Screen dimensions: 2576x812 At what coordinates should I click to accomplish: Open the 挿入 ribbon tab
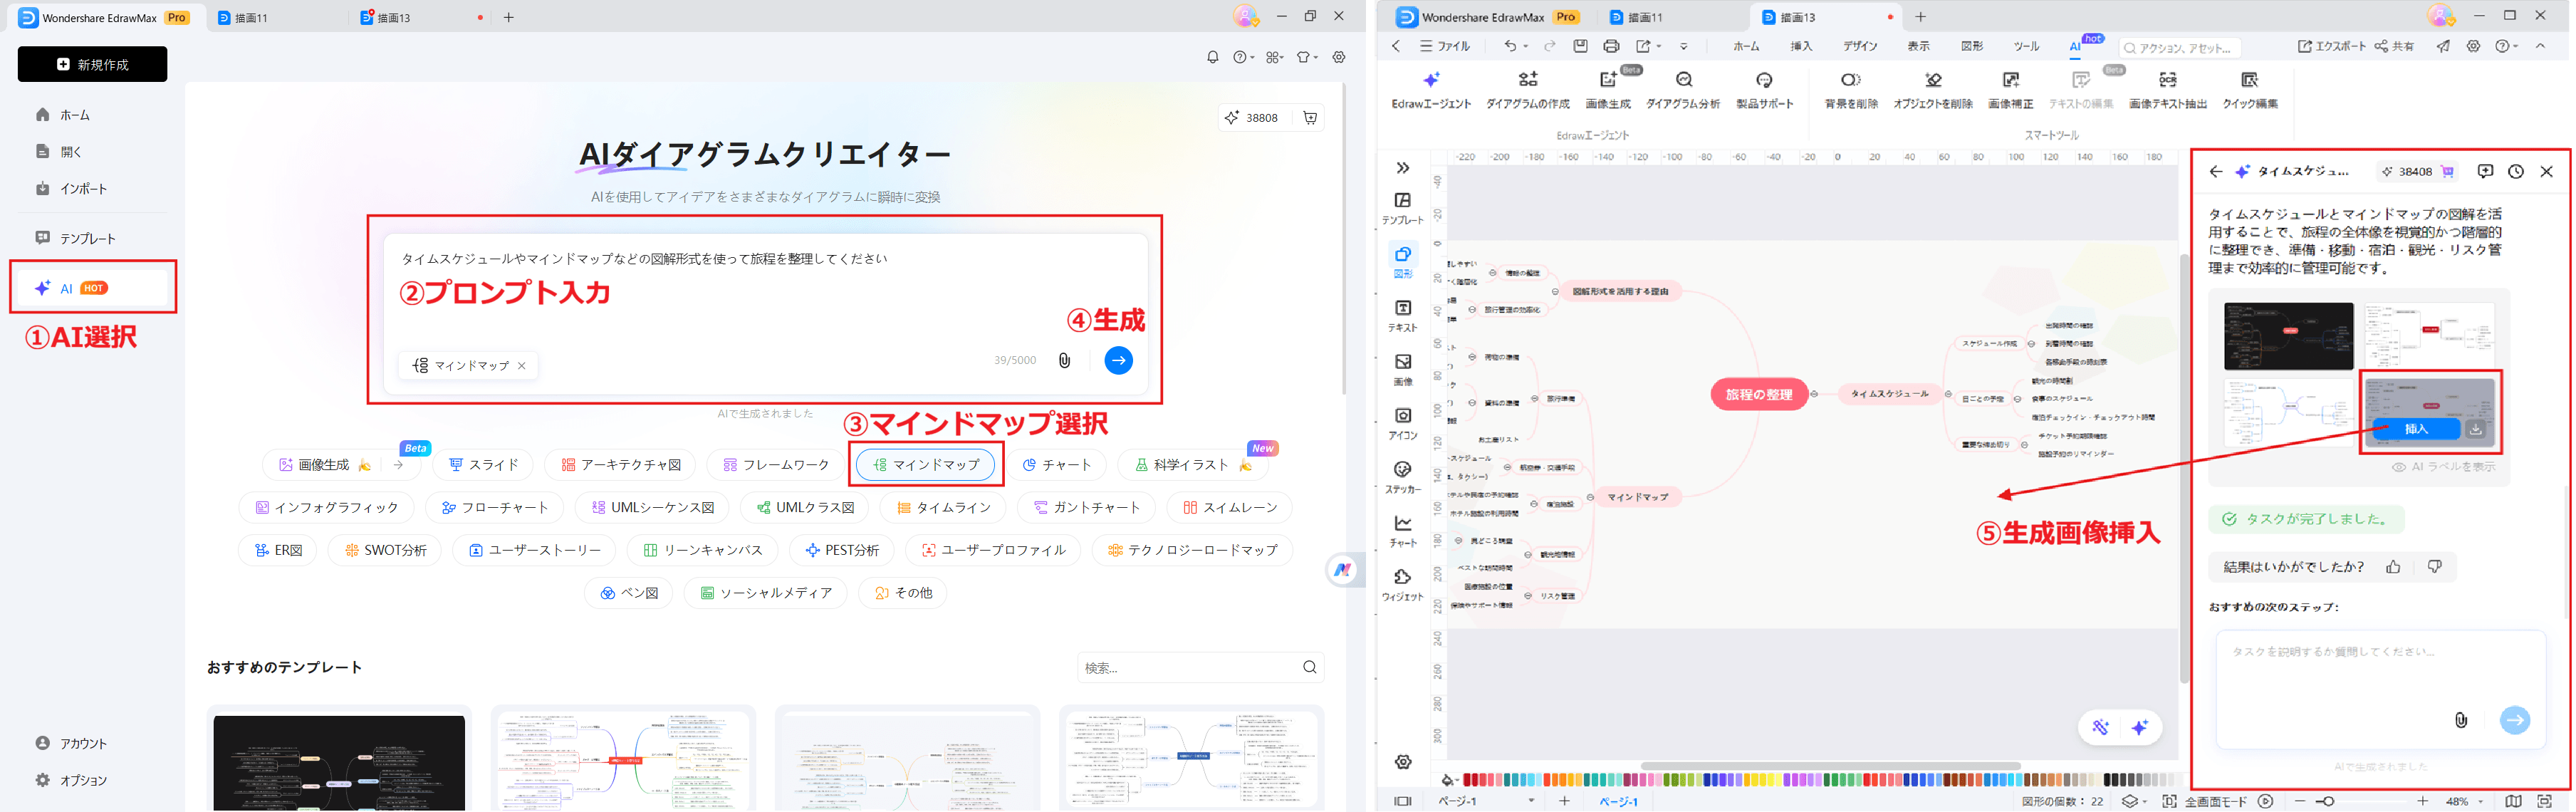pyautogui.click(x=1801, y=46)
